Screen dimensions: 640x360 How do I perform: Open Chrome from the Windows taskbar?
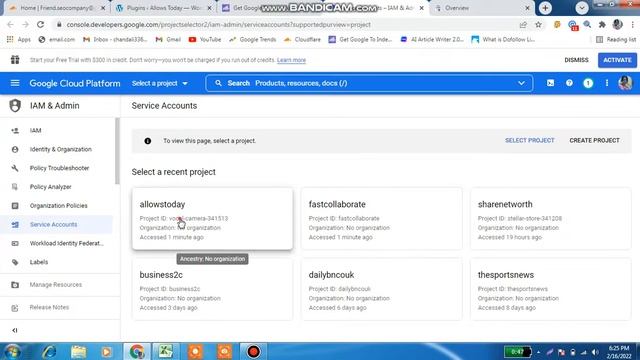coord(137,351)
